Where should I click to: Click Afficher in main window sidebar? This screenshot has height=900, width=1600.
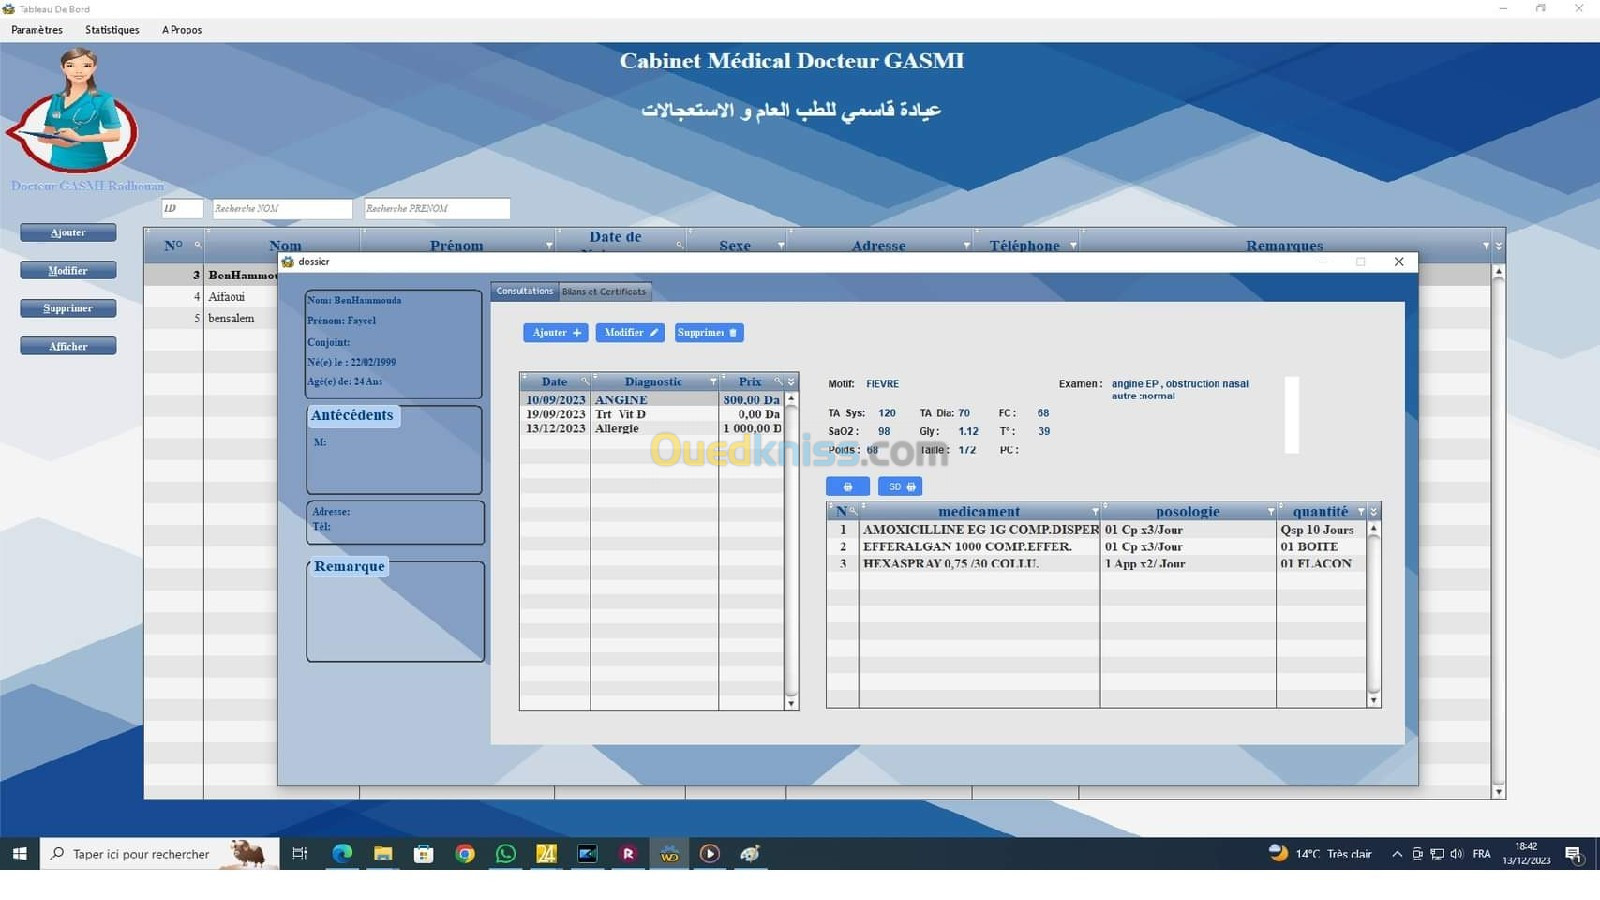(x=68, y=346)
